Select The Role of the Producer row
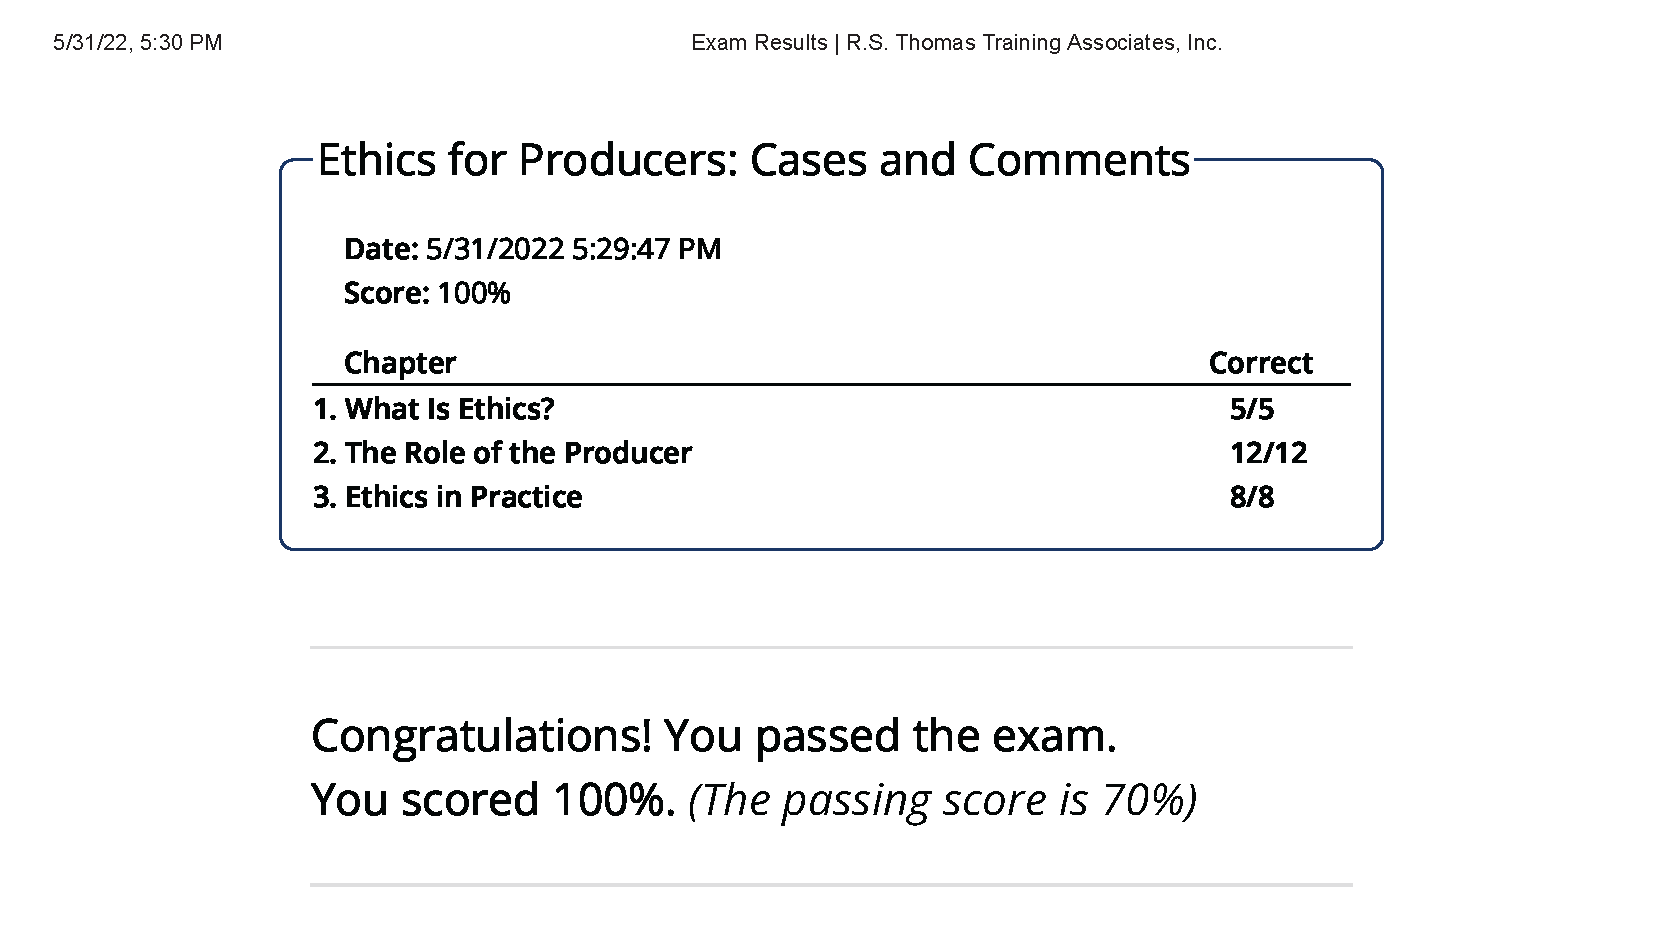Screen dimensions: 1672x939 pyautogui.click(x=831, y=453)
